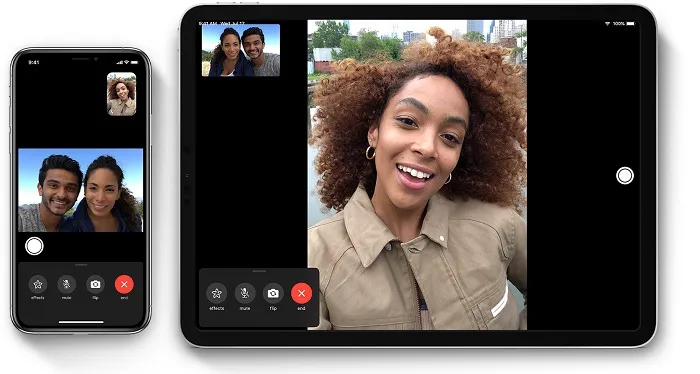Flip the camera on the iPhone call
The width and height of the screenshot is (700, 374).
pos(95,284)
